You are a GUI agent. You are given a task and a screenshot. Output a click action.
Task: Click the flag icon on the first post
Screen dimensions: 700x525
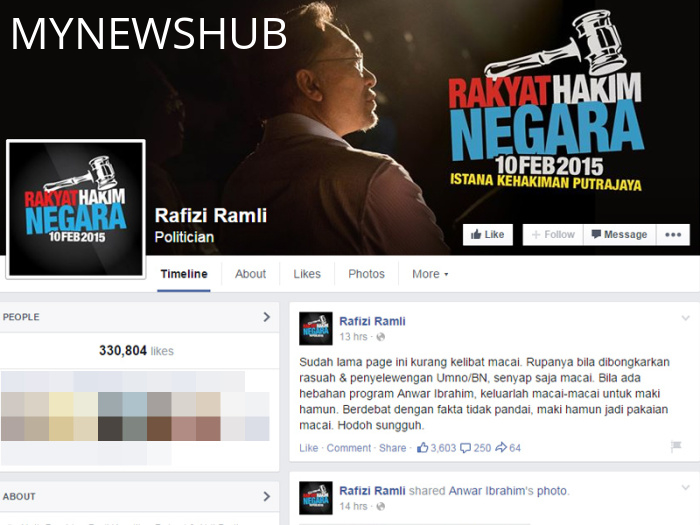(676, 447)
